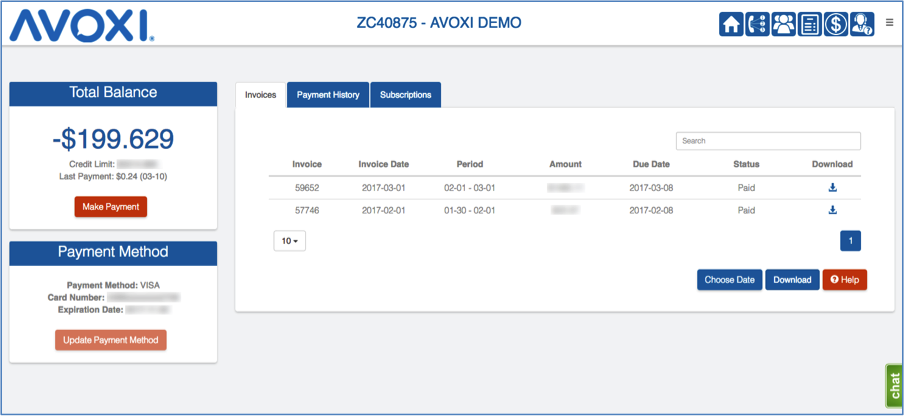Click the red Help button

(x=844, y=280)
